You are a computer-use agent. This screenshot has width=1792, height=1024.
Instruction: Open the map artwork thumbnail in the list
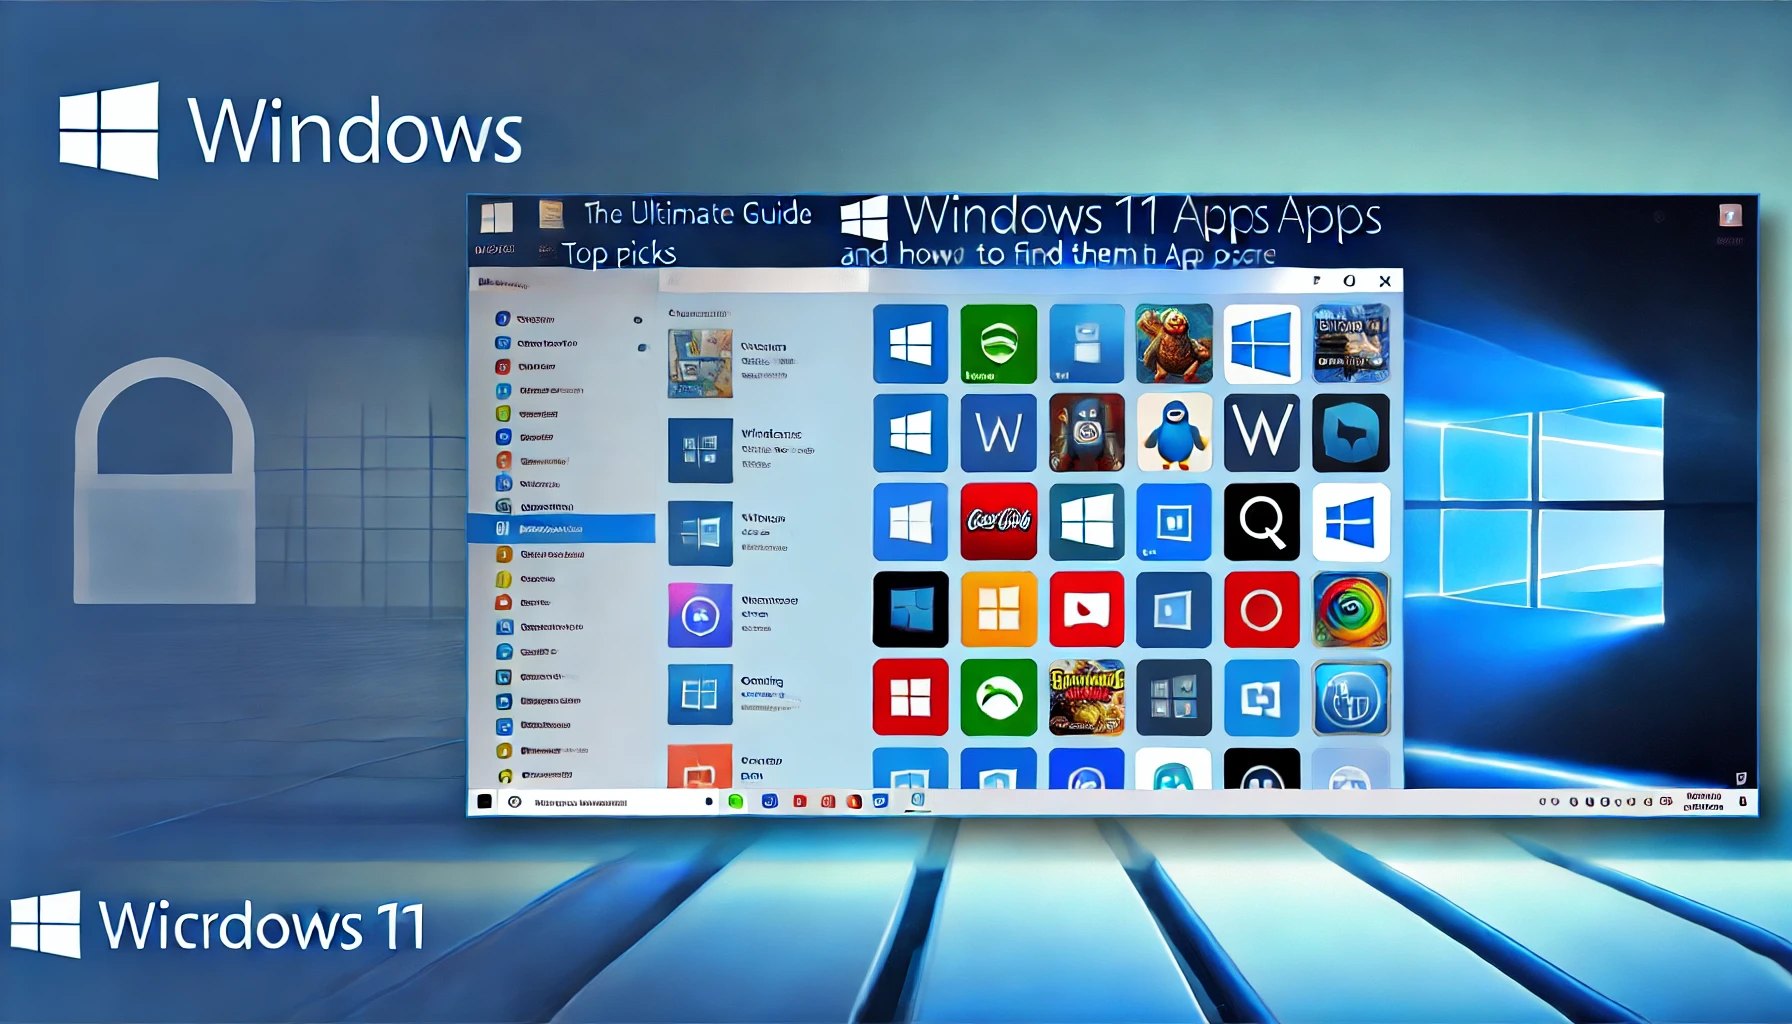pos(700,364)
